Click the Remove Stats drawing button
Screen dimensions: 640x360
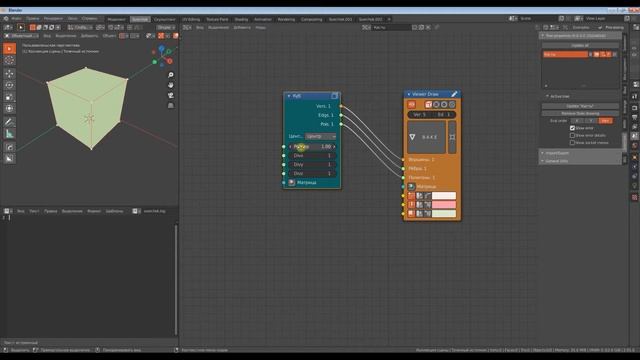pyautogui.click(x=580, y=113)
